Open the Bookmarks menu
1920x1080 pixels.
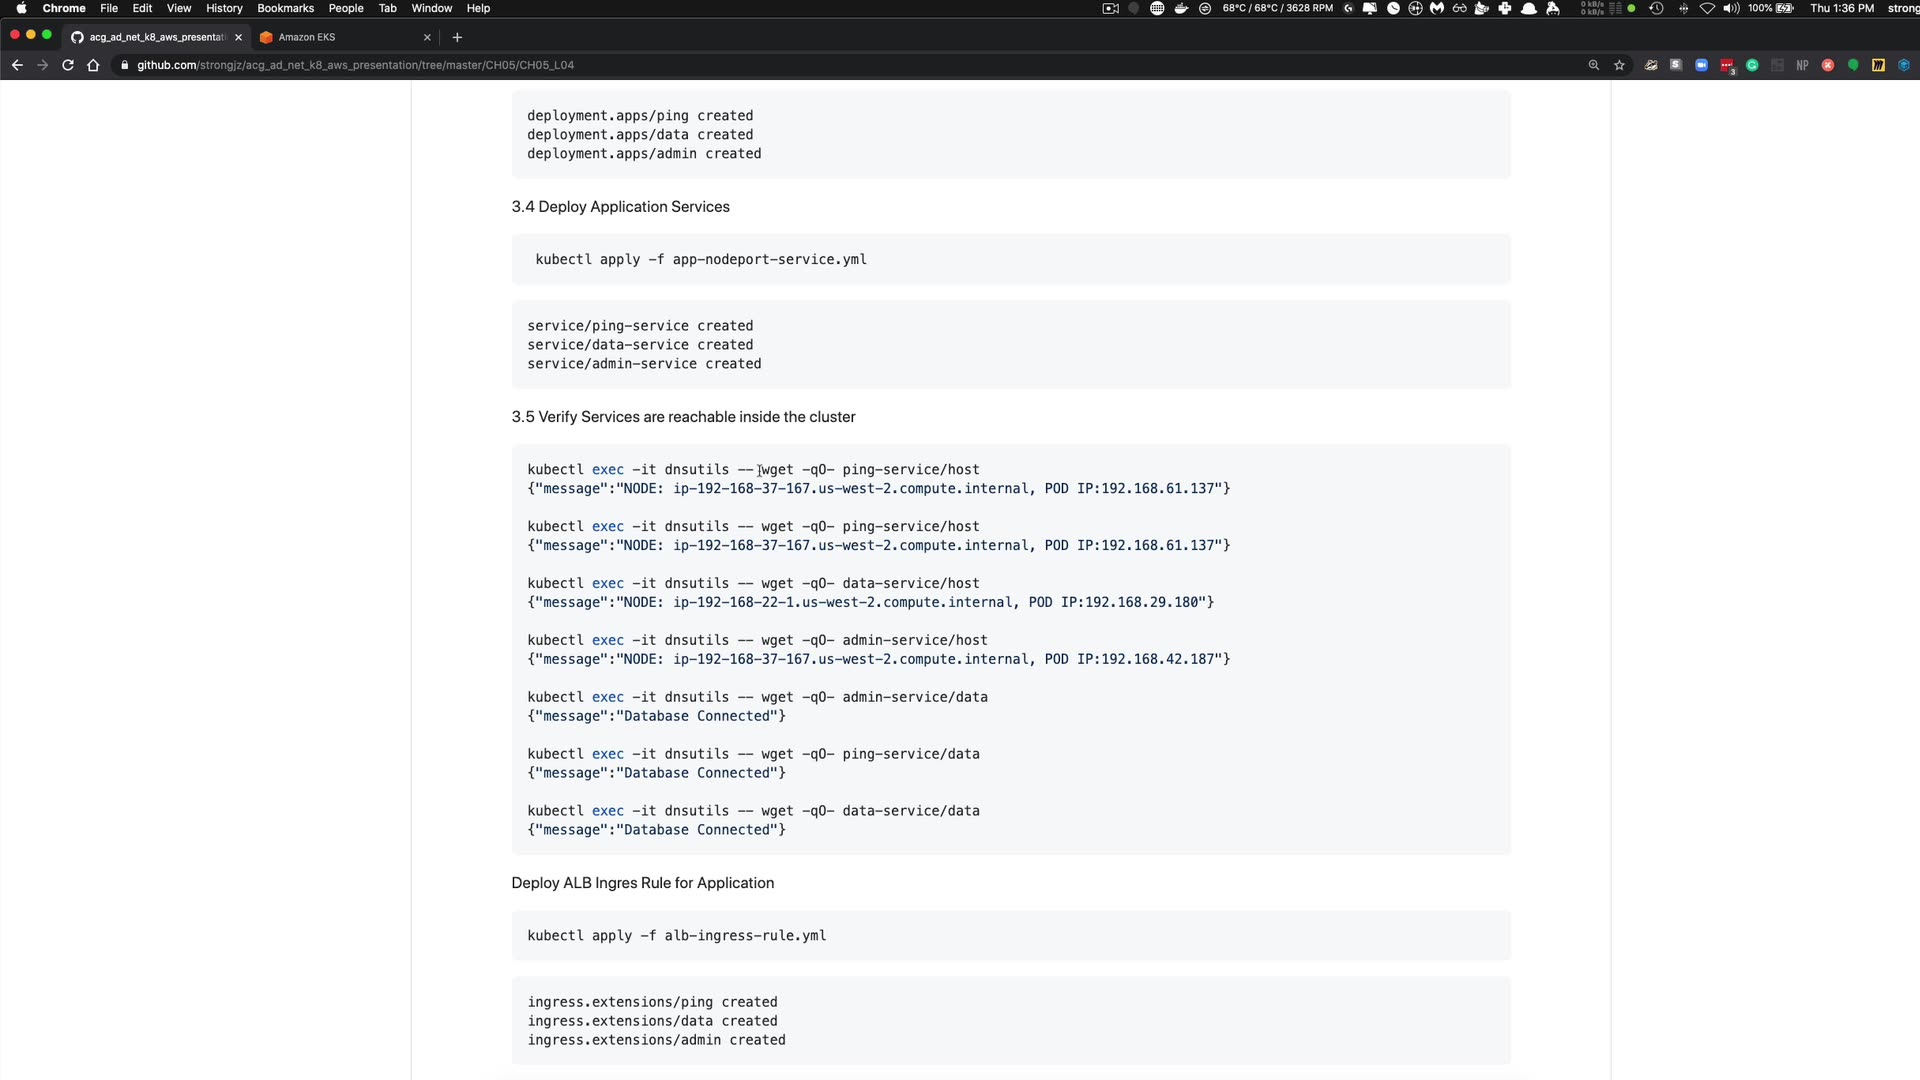[x=285, y=8]
